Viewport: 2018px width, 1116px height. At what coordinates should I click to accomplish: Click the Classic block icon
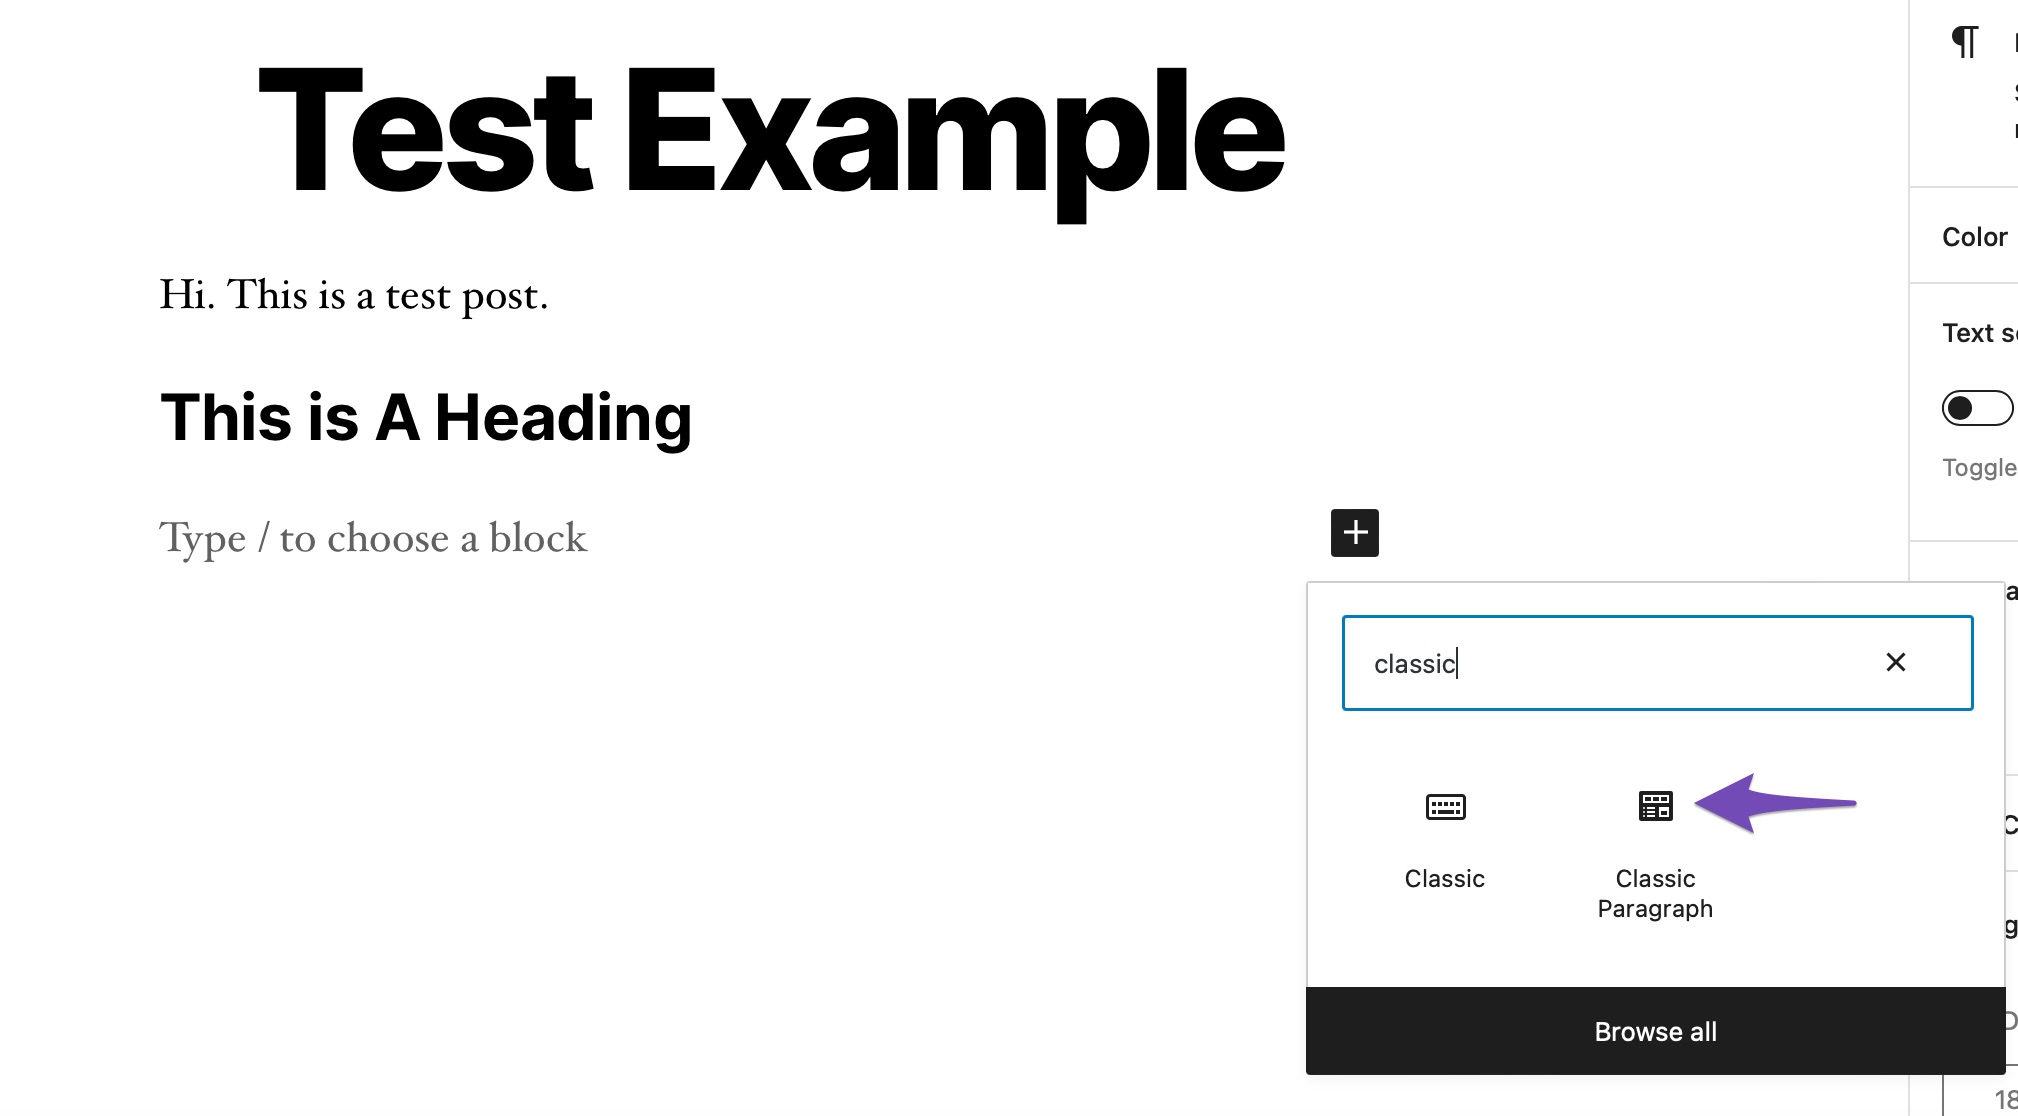click(x=1445, y=807)
